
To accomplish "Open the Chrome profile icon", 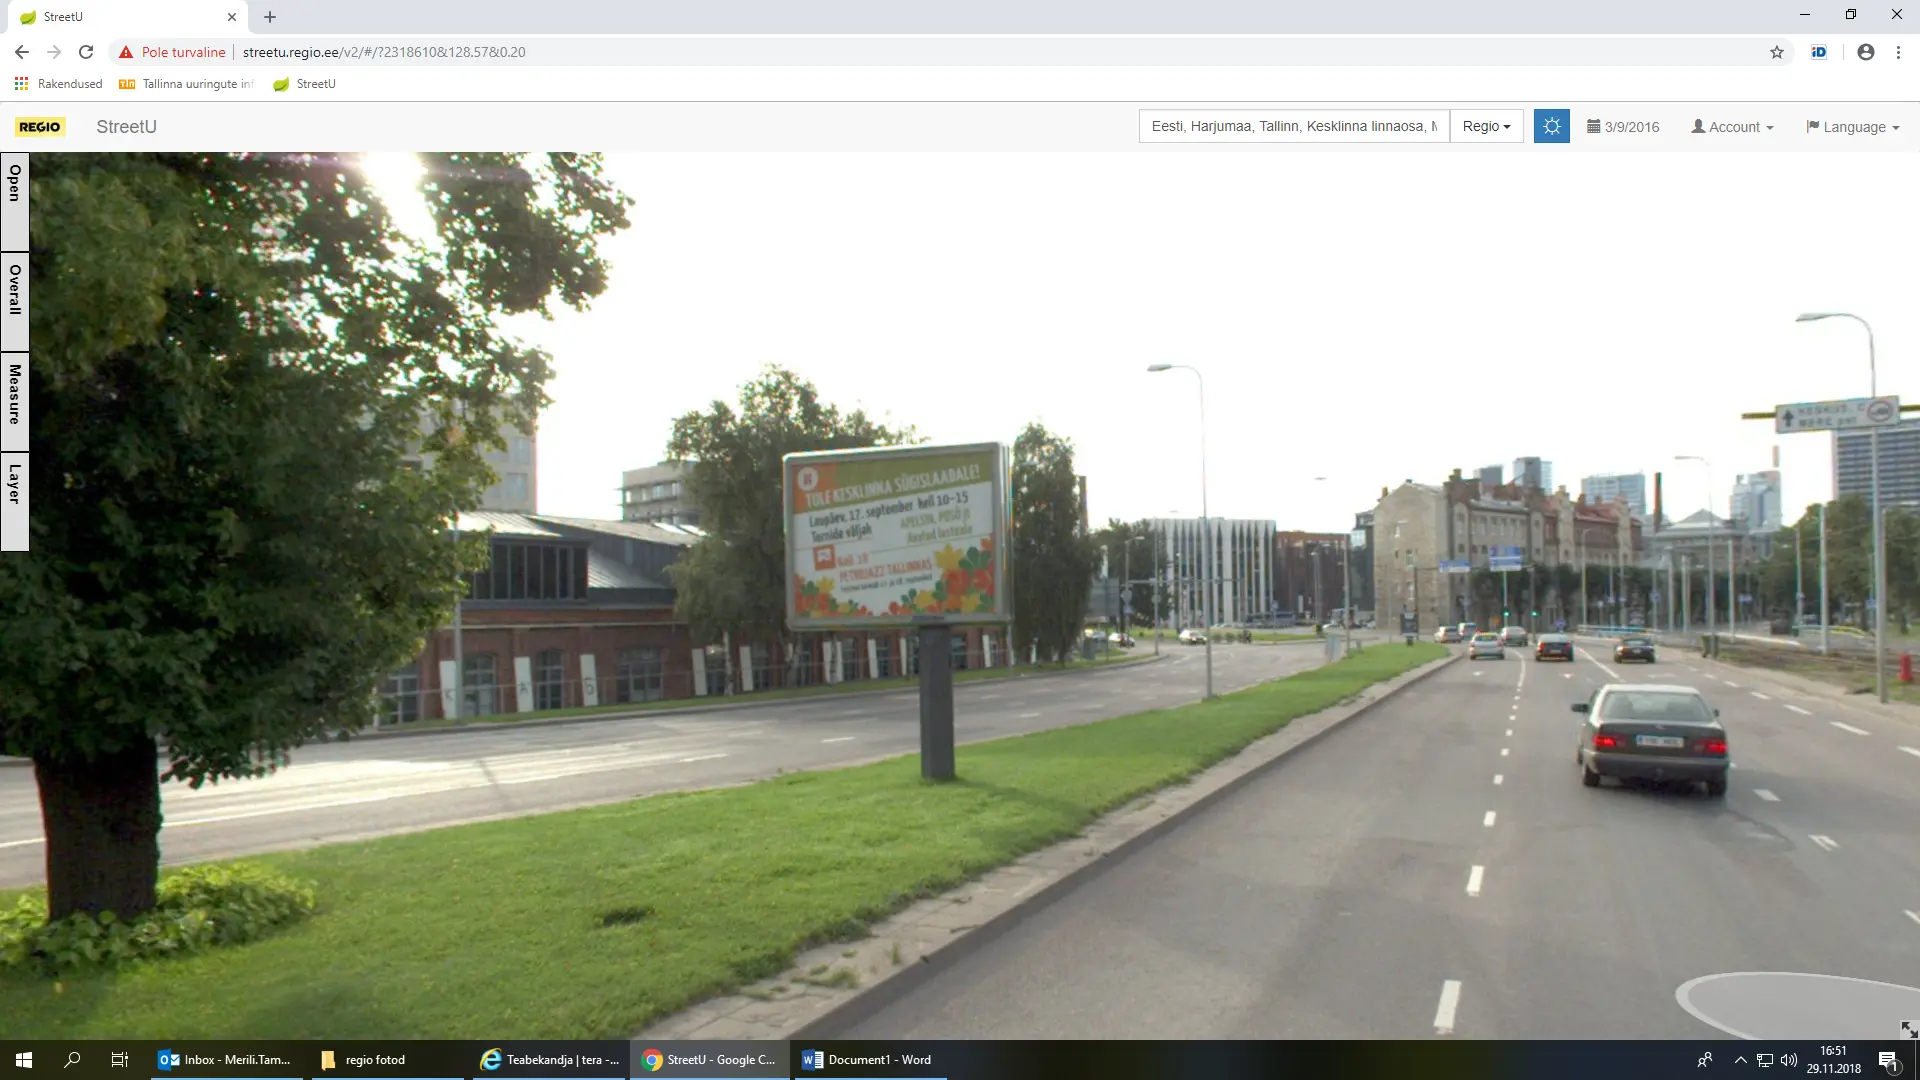I will [1865, 52].
